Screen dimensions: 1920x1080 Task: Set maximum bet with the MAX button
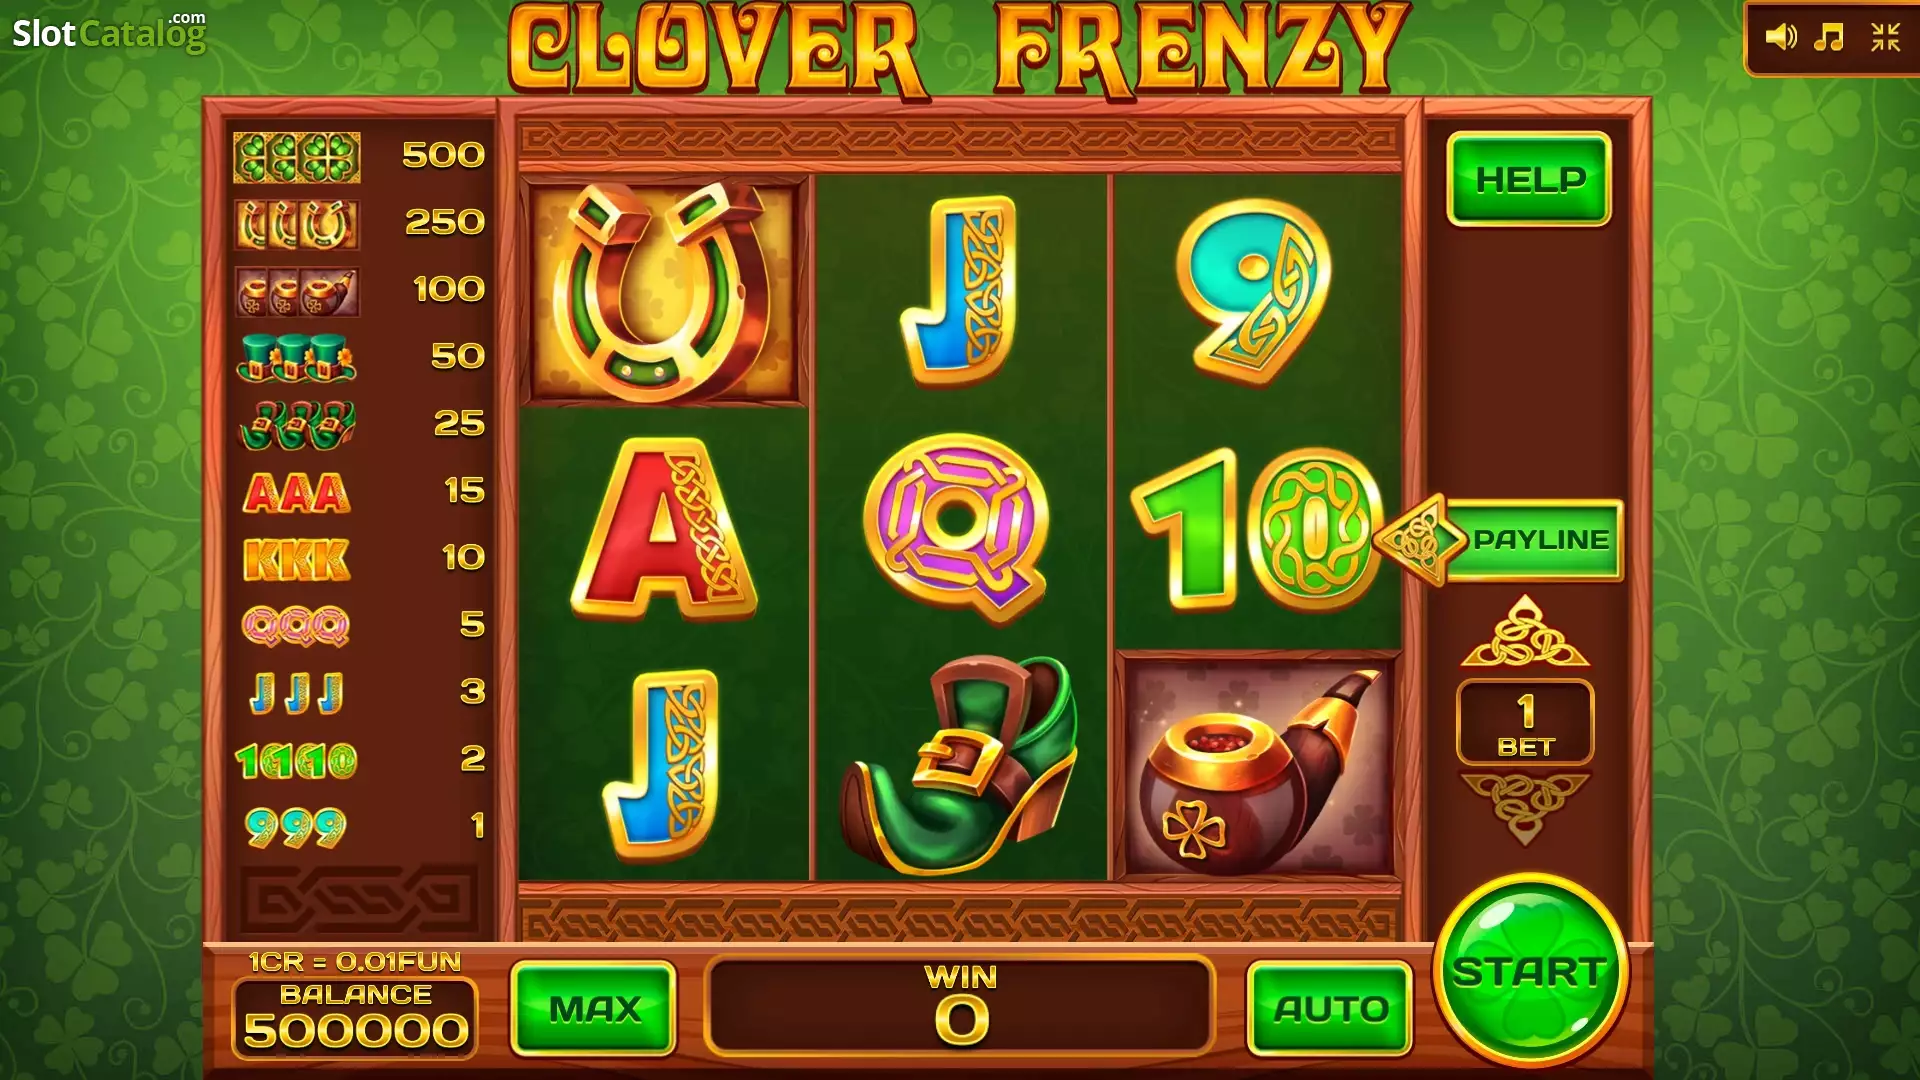(x=594, y=1008)
